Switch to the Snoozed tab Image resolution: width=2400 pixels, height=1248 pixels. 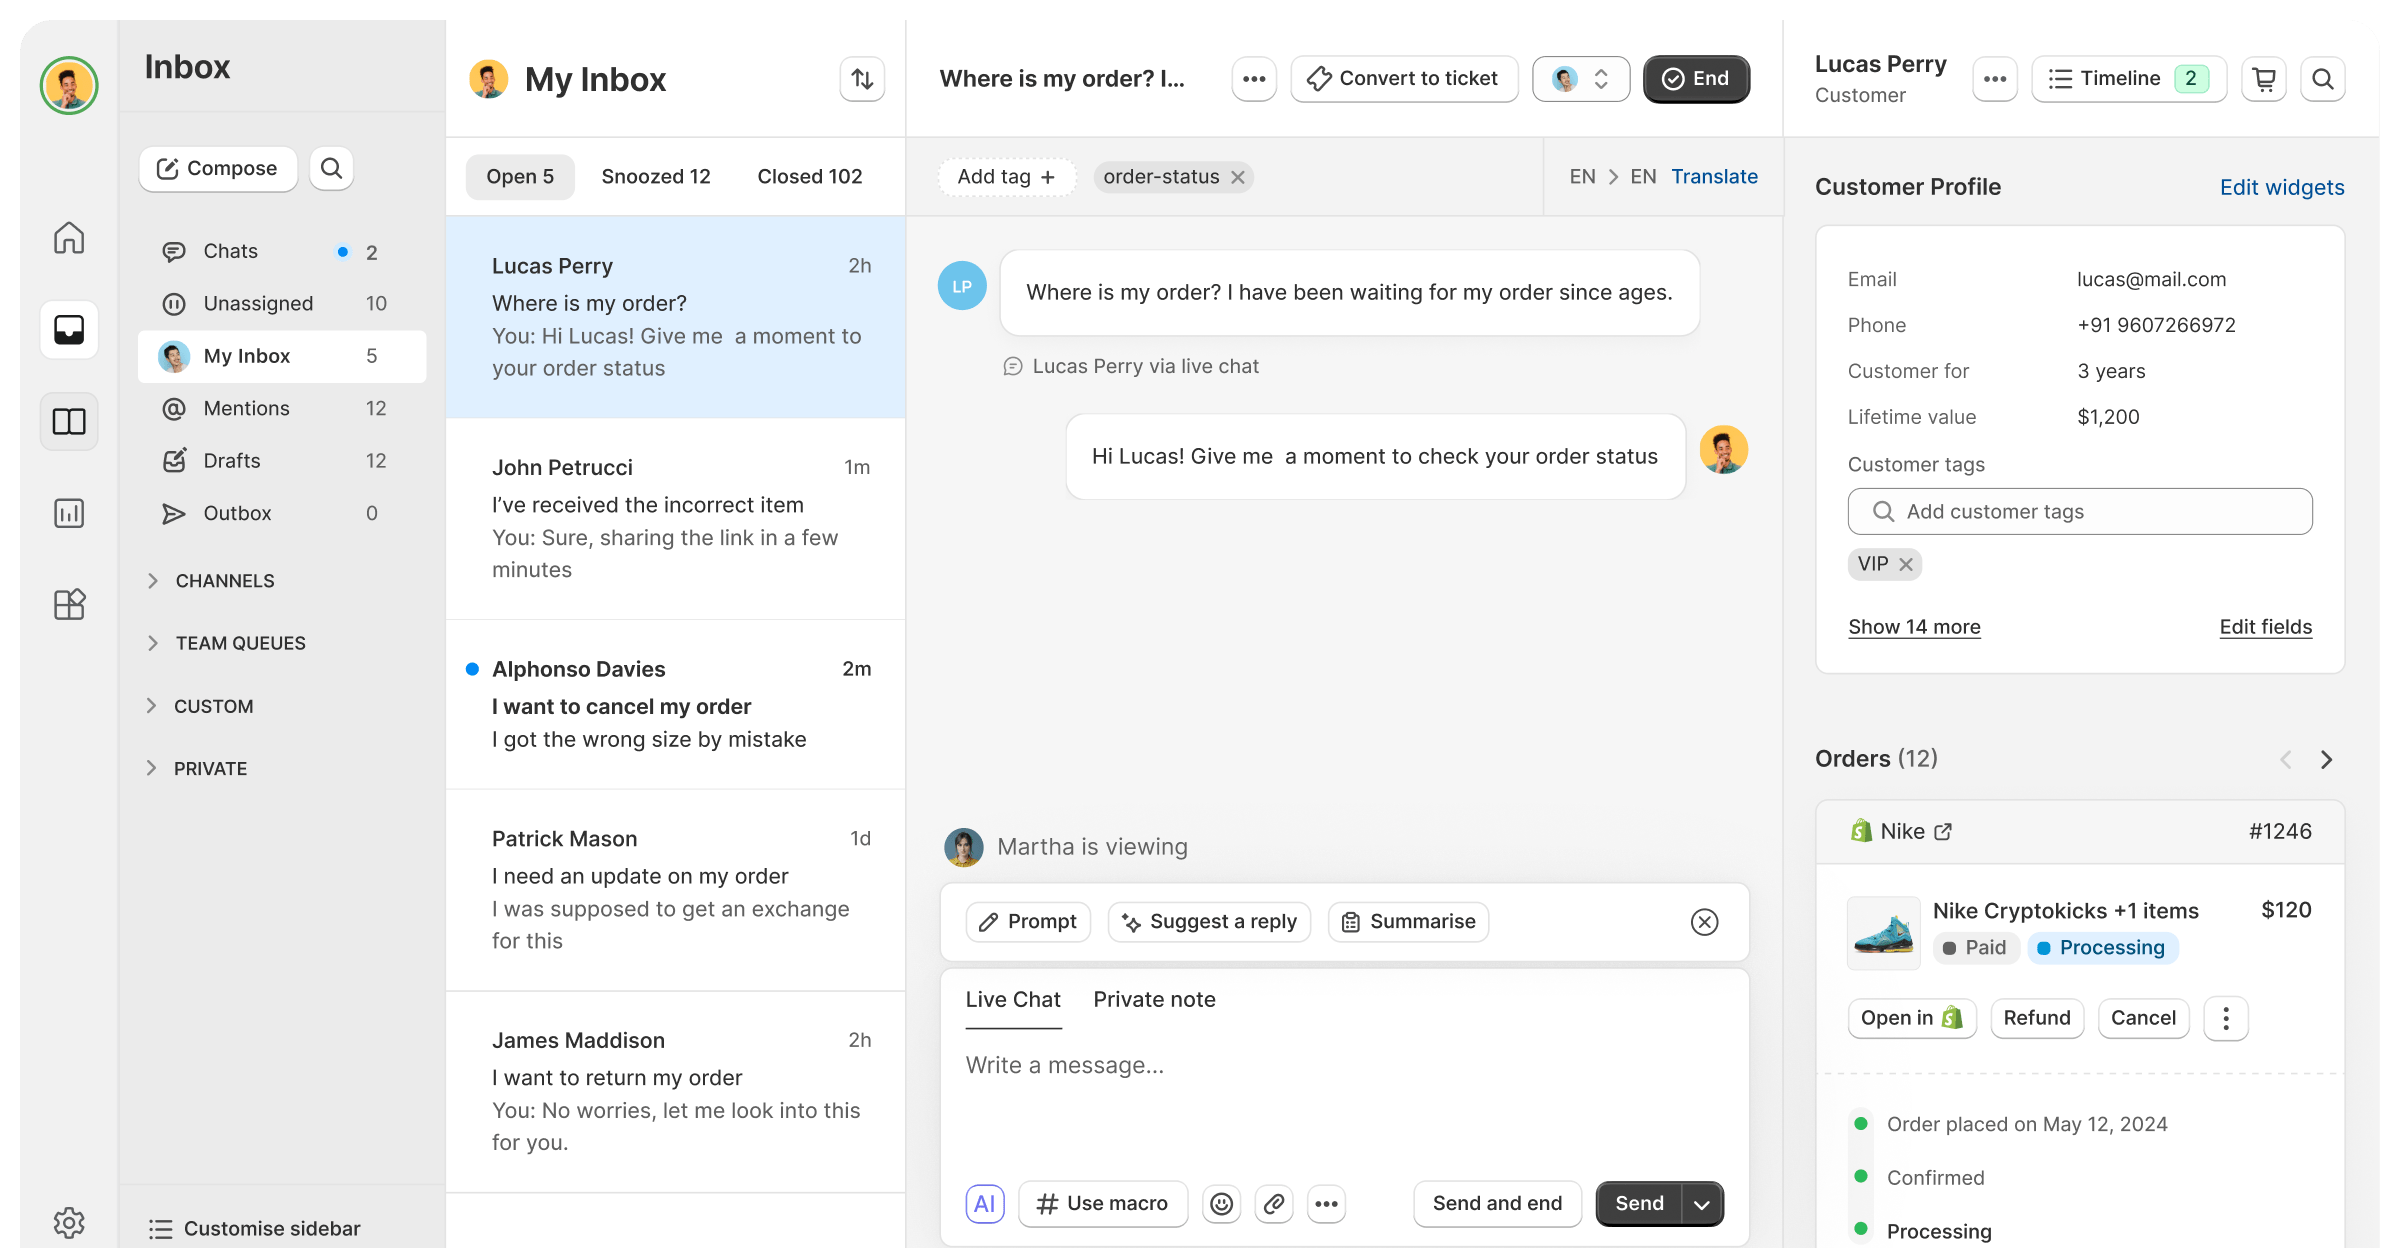click(x=656, y=176)
